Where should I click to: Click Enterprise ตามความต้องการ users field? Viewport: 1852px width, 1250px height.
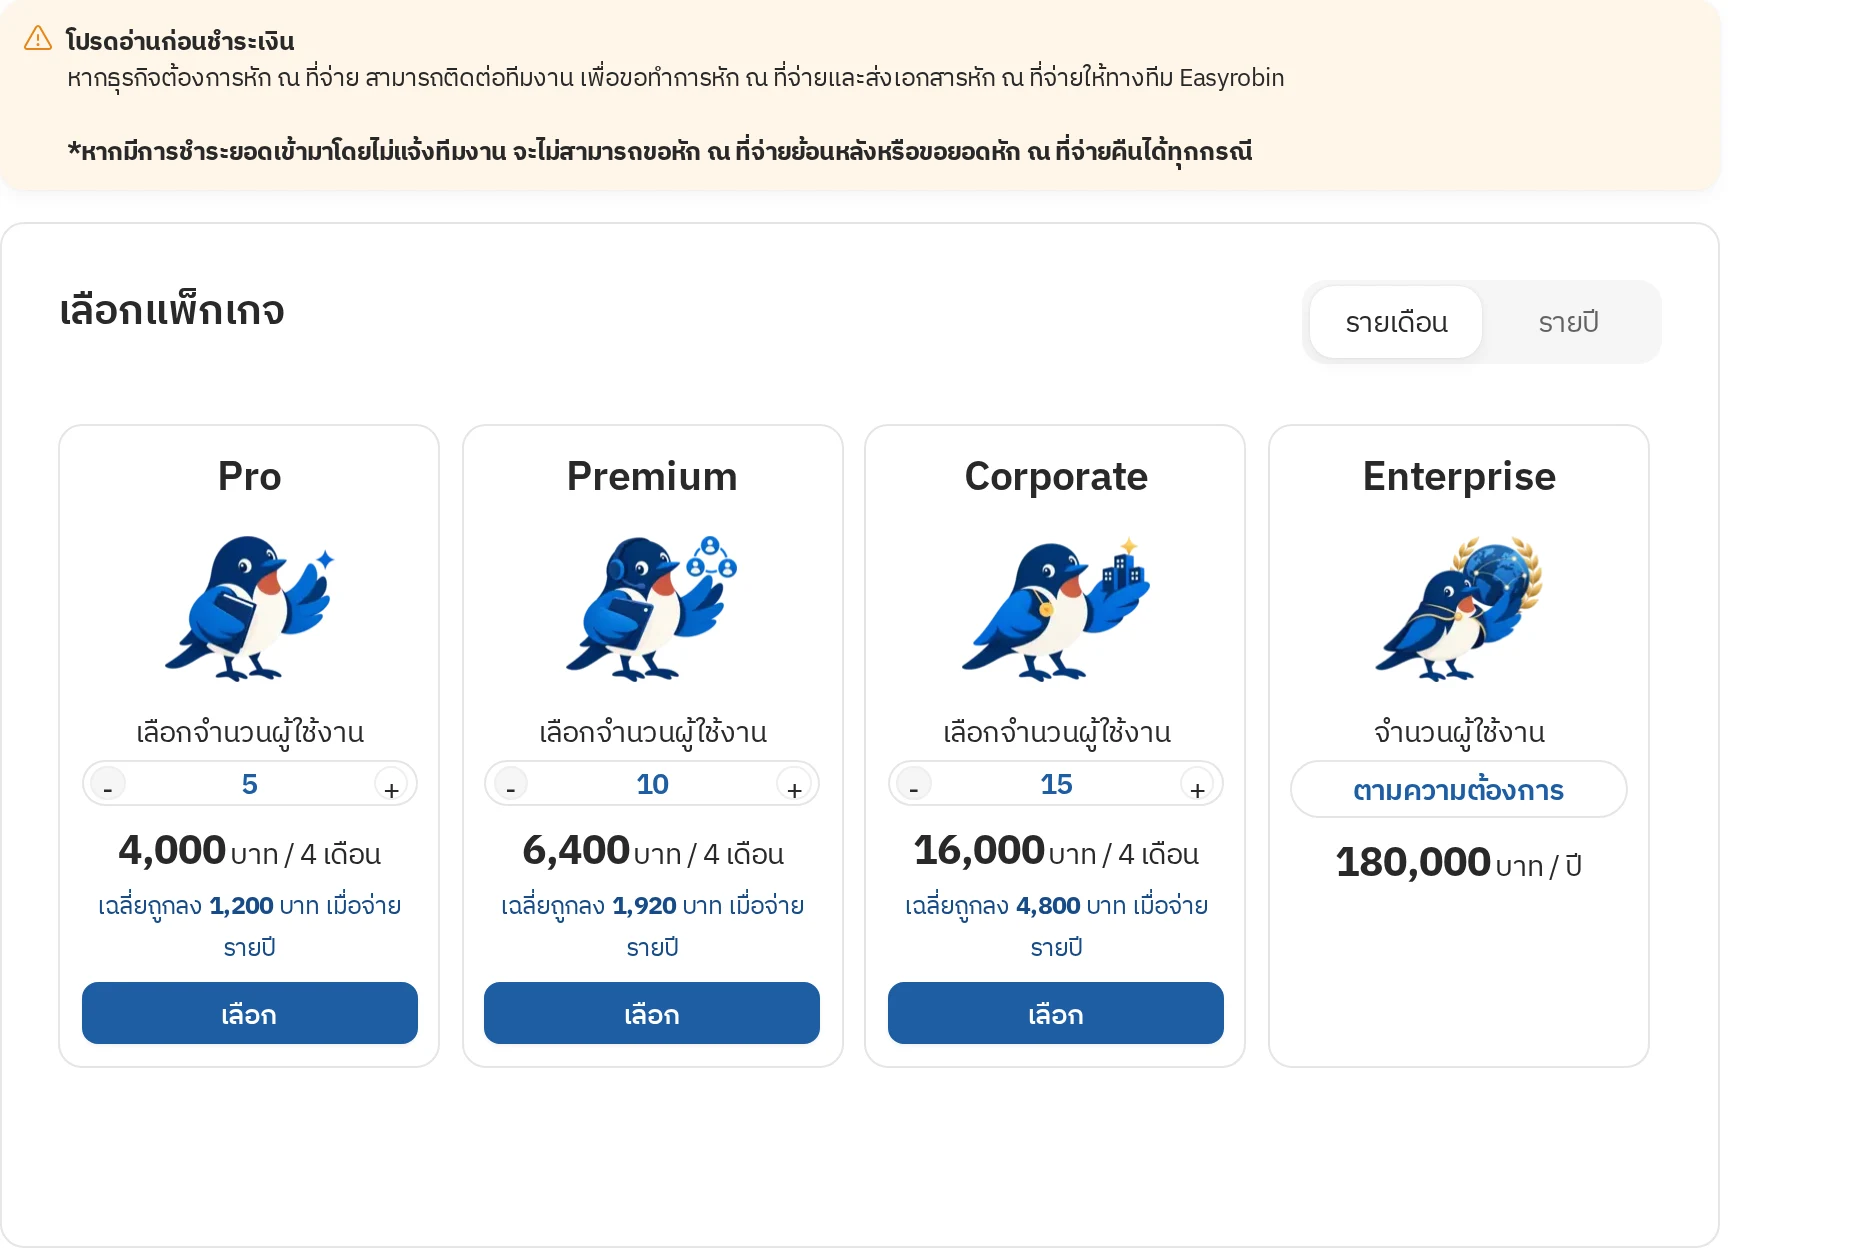[1459, 789]
